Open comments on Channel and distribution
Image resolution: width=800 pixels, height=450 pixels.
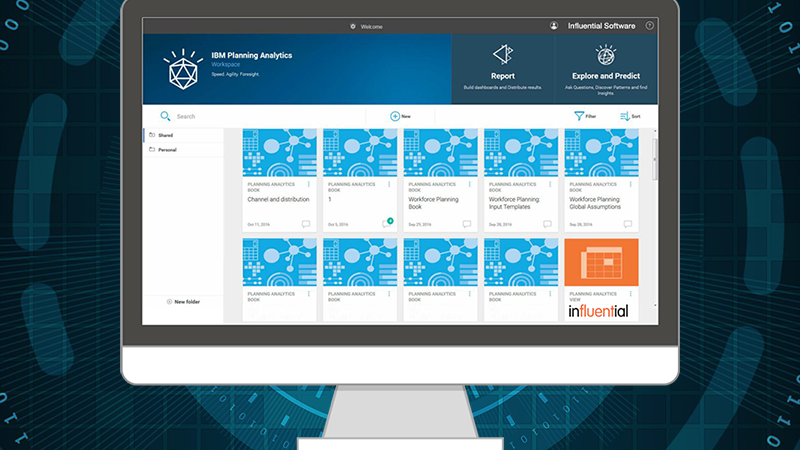point(306,224)
